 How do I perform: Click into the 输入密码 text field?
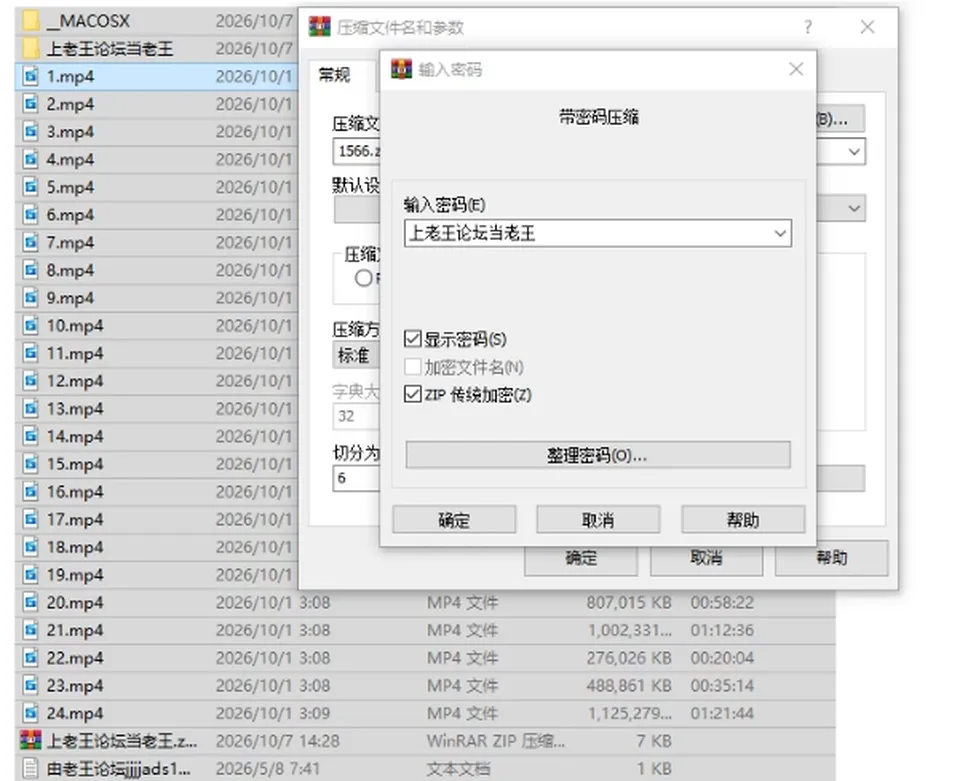coord(587,233)
